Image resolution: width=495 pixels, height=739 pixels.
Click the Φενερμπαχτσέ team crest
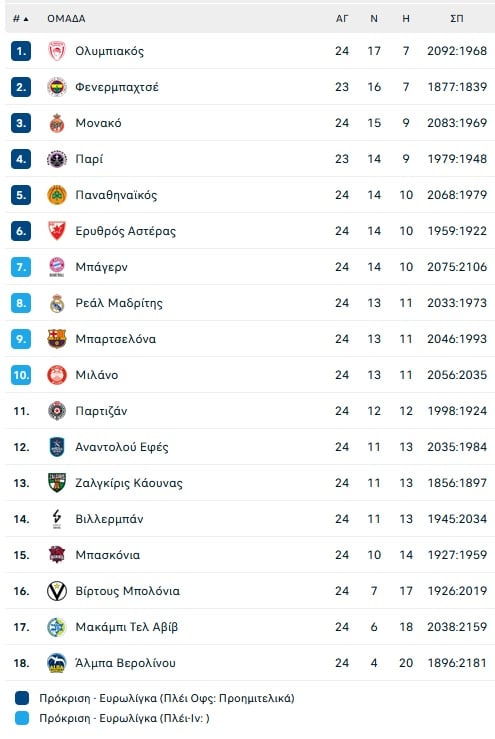tap(57, 87)
